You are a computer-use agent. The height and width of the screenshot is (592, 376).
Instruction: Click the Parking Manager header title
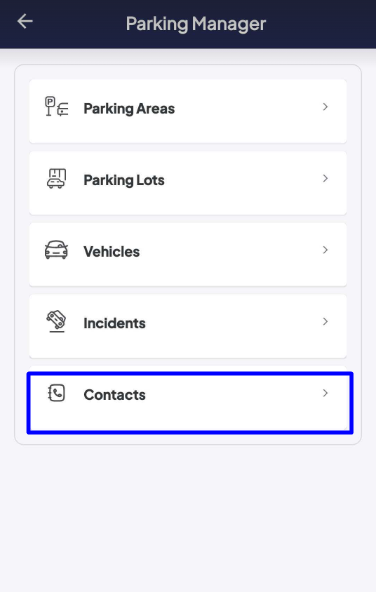pos(196,24)
